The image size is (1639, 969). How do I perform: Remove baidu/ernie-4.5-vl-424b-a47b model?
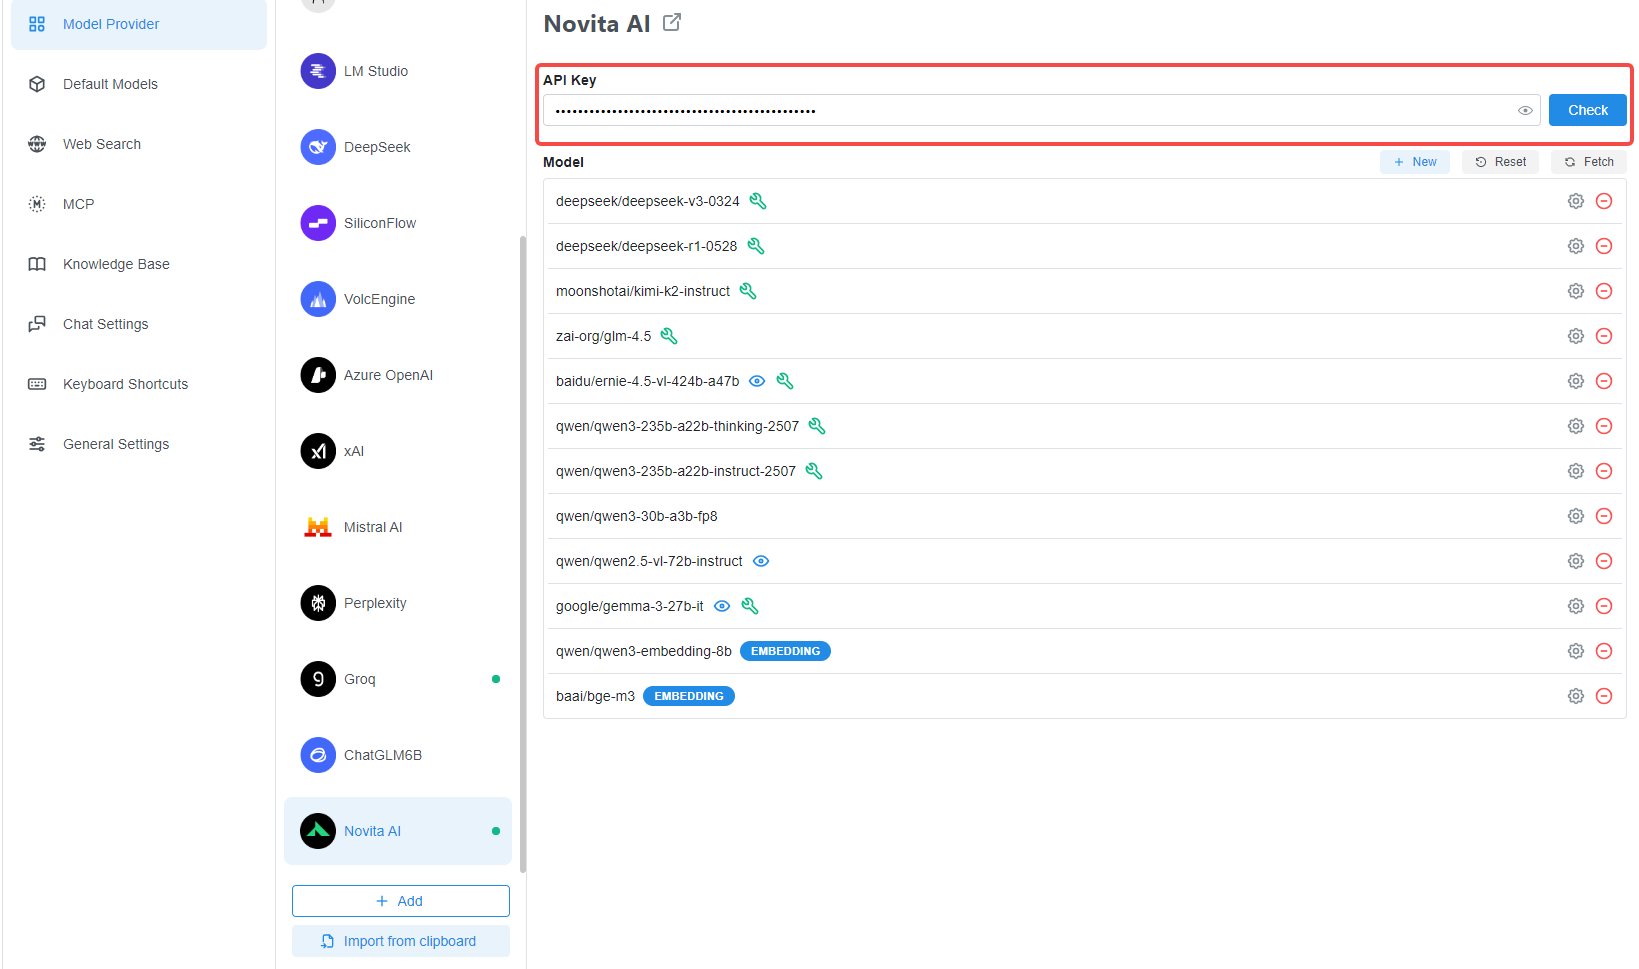[x=1604, y=381]
